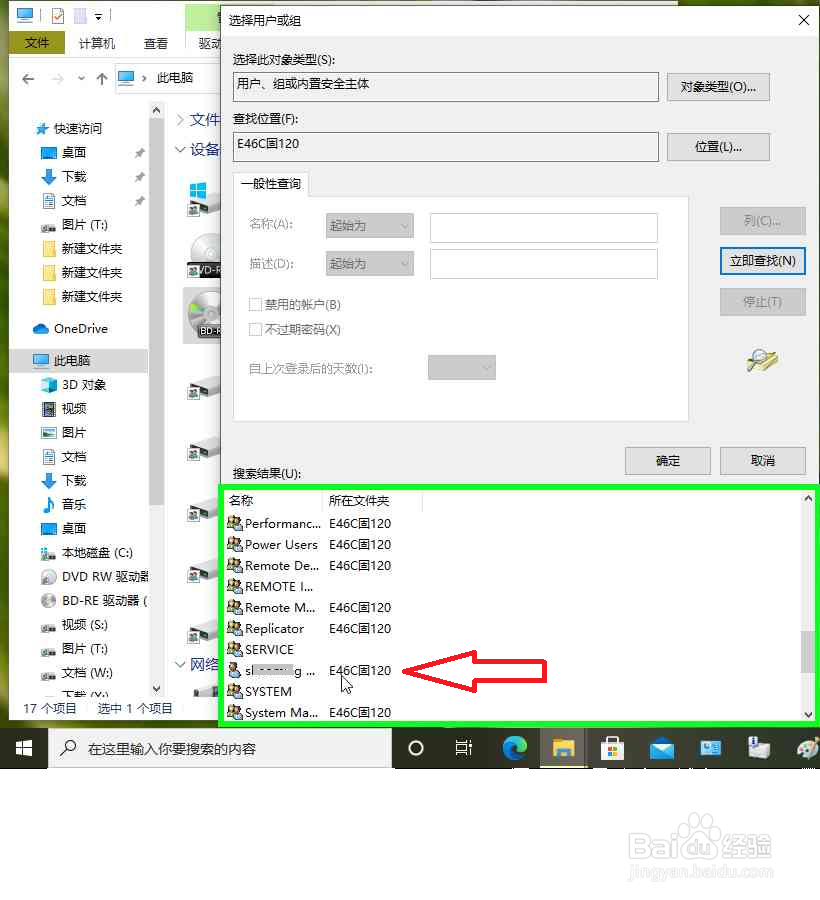Click the Search examples help icon
Screen dimensions: 820x900
point(763,360)
